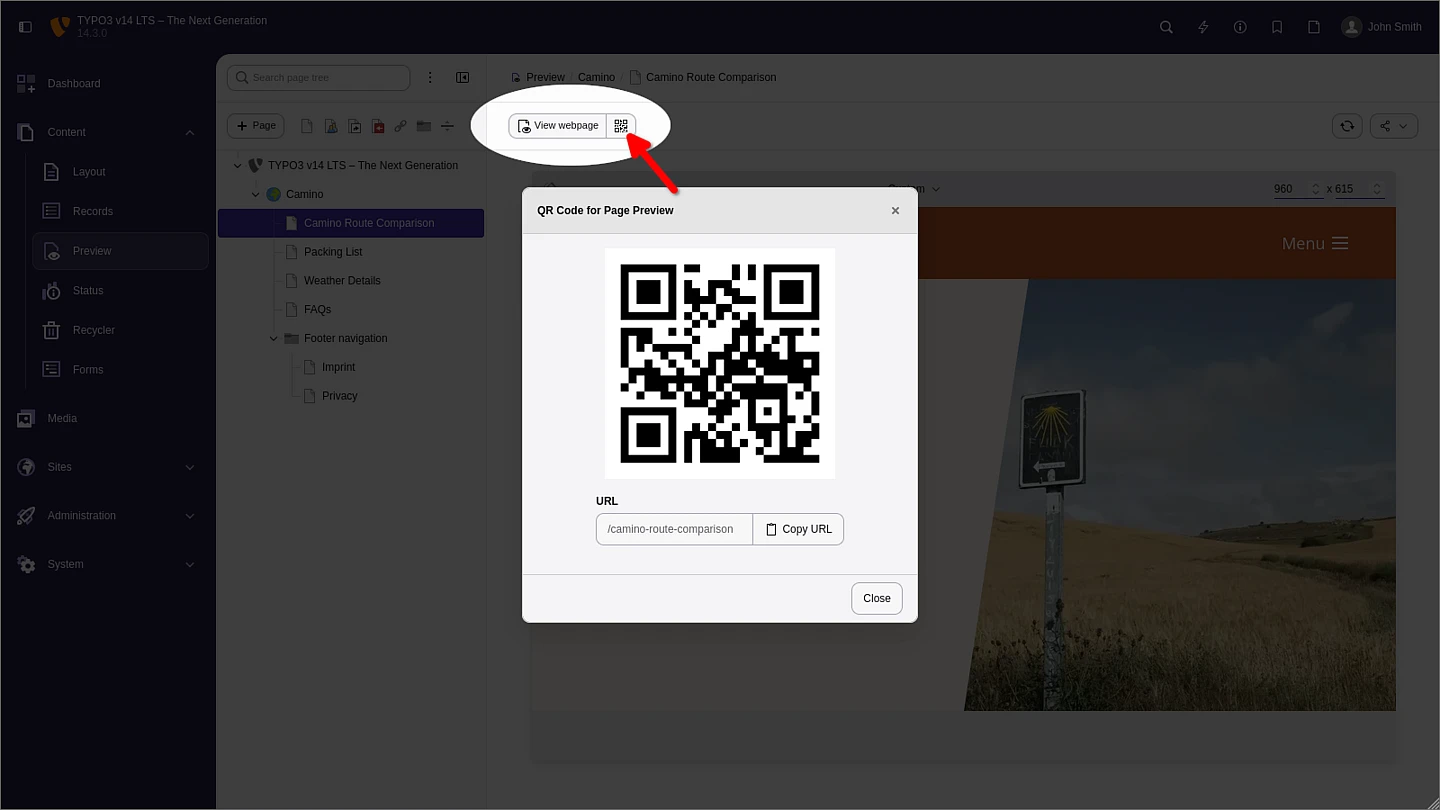Image resolution: width=1440 pixels, height=810 pixels.
Task: Open the Layout module
Action: [89, 172]
